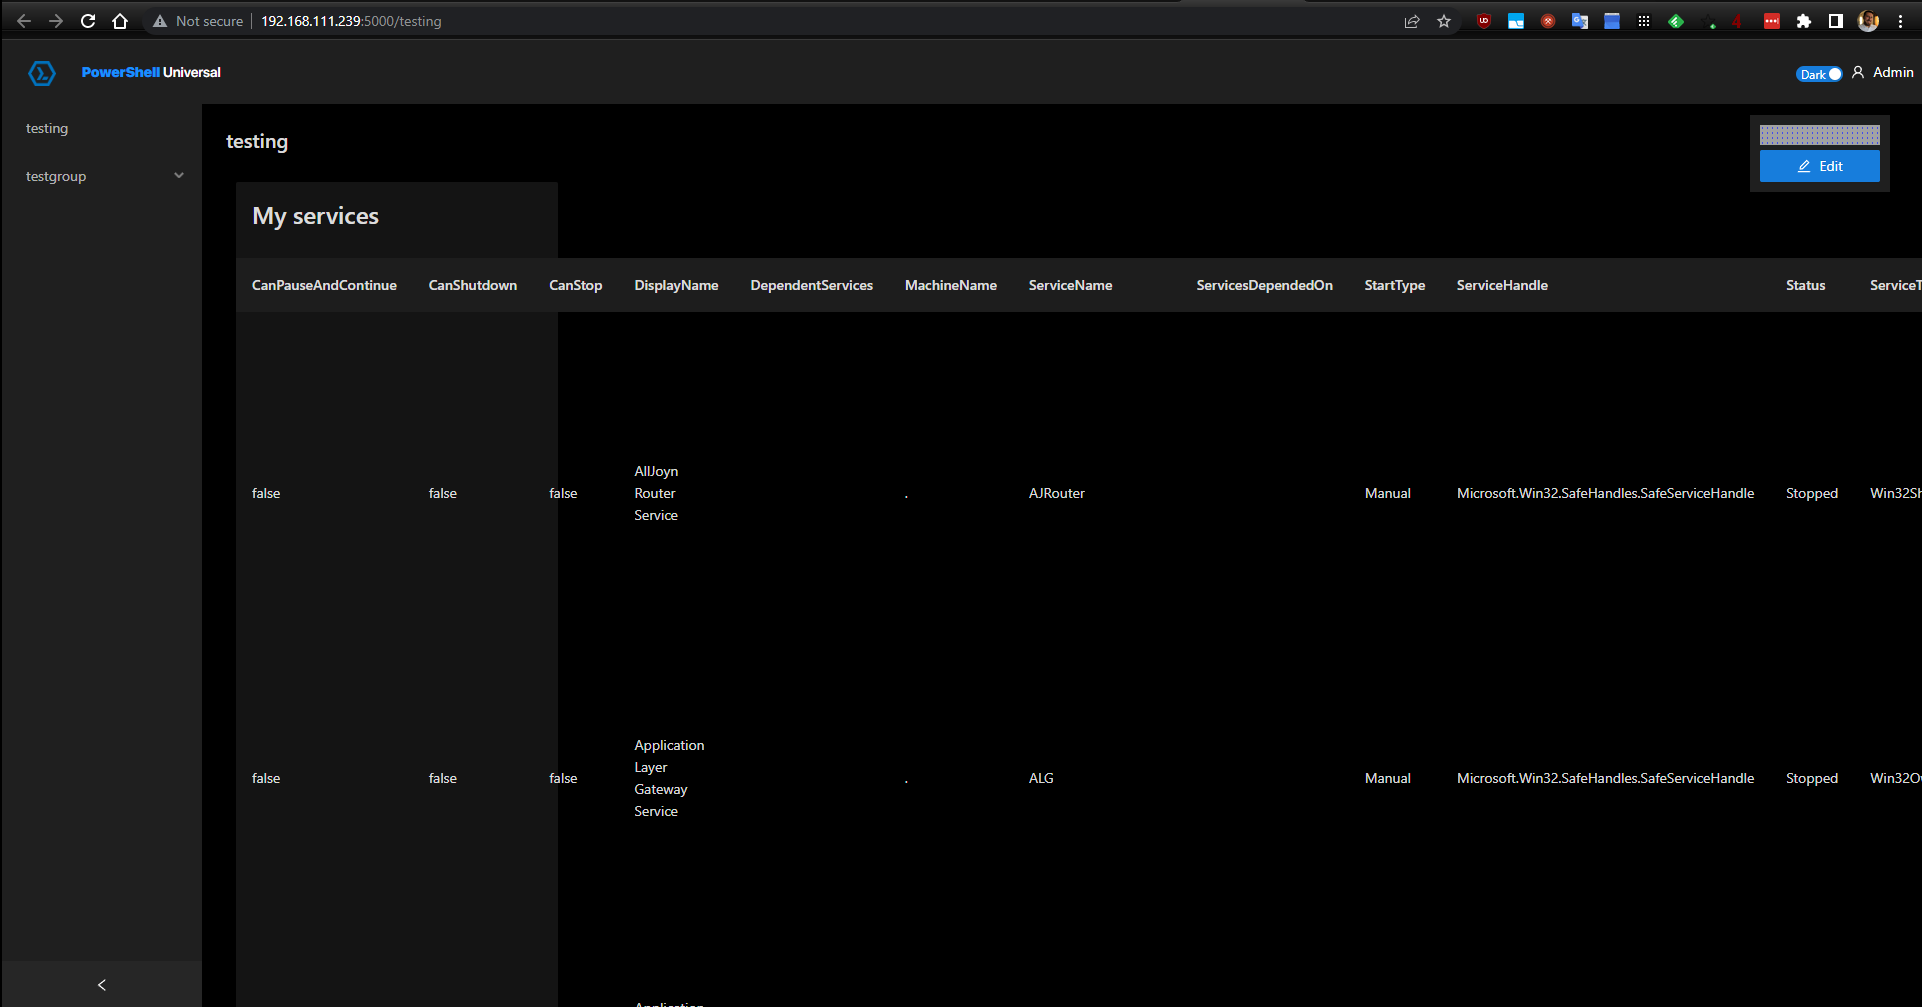
Task: Reload the page with the refresh icon
Action: click(88, 21)
